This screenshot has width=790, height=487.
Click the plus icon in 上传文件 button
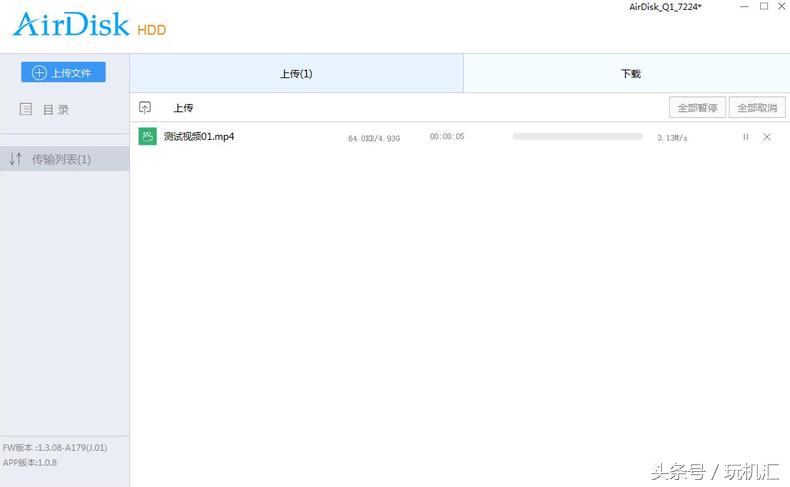39,73
